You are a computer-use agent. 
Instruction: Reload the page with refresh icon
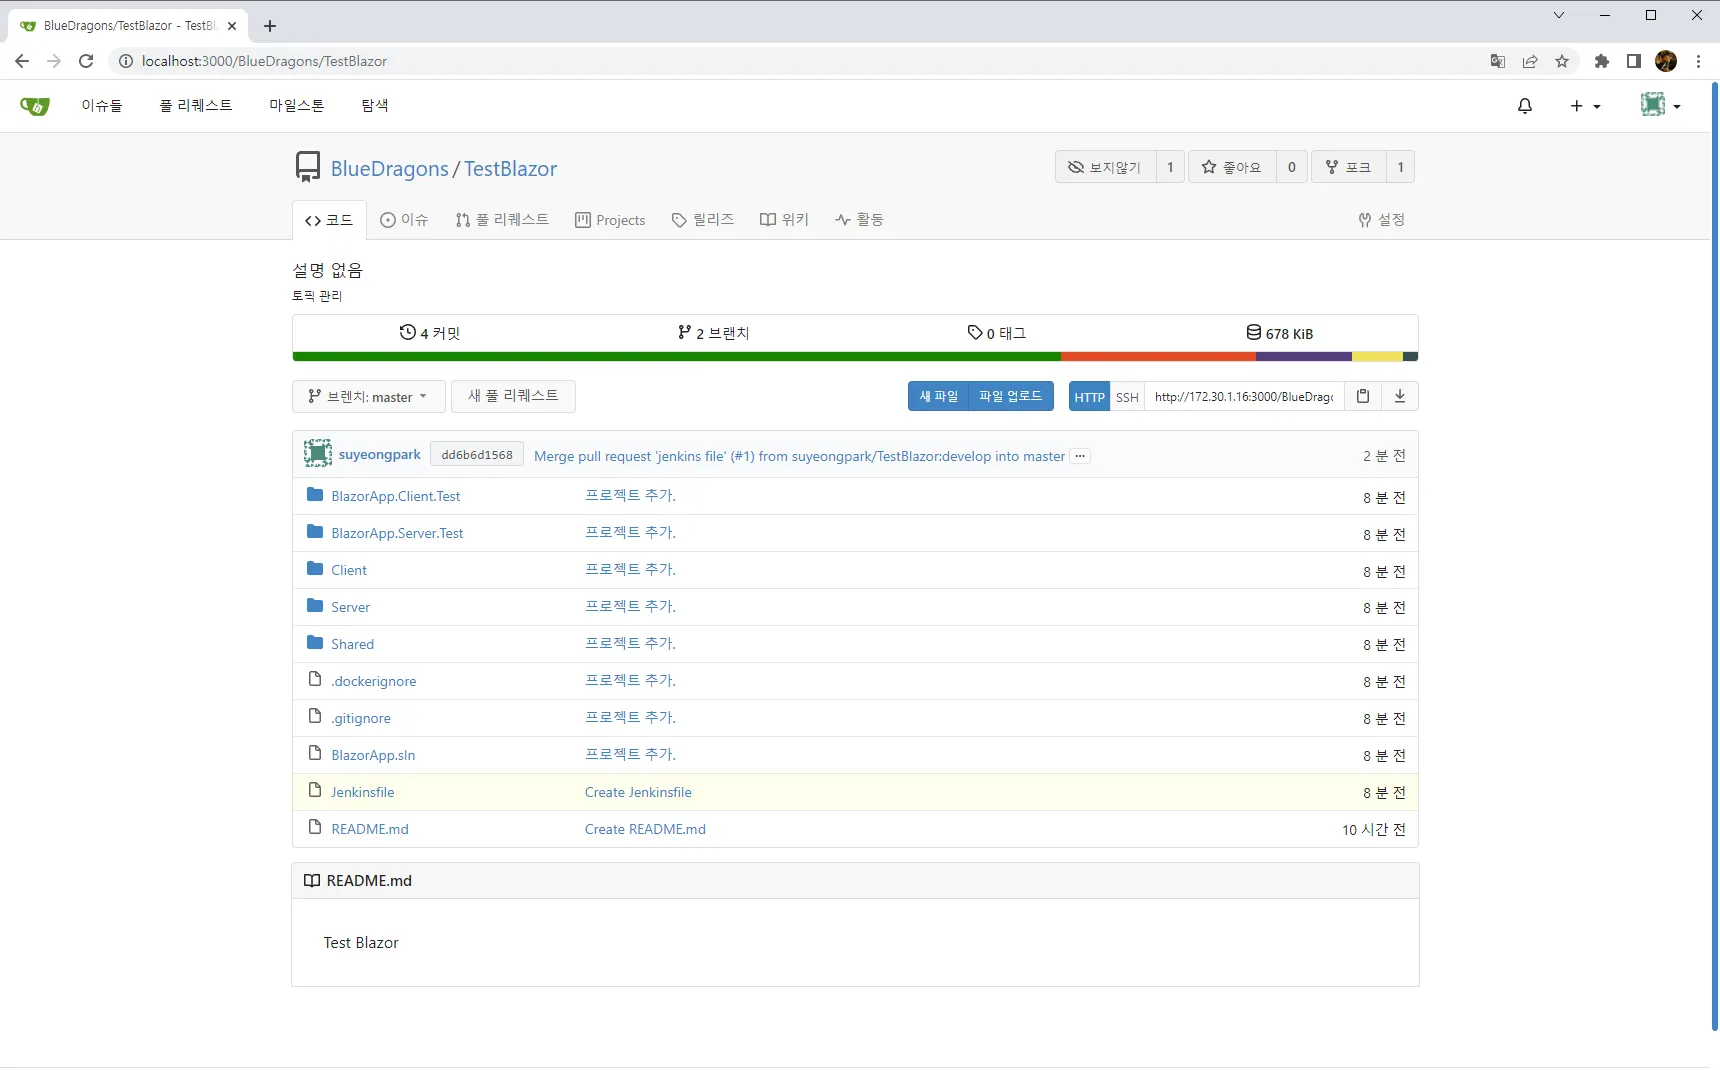click(86, 61)
